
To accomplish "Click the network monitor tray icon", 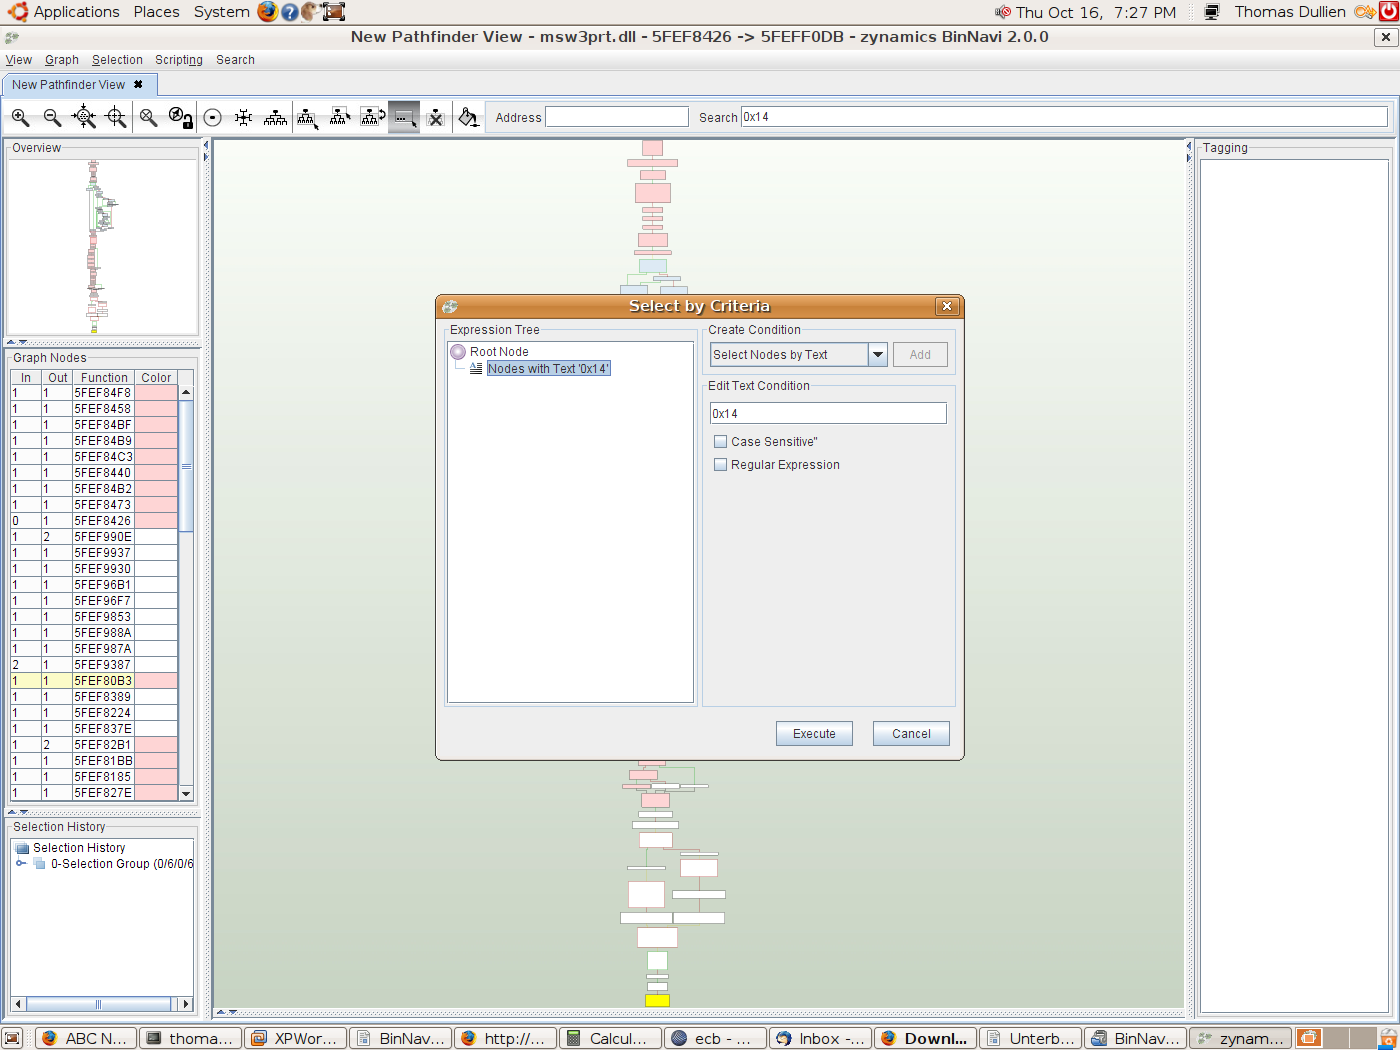I will coord(1212,12).
